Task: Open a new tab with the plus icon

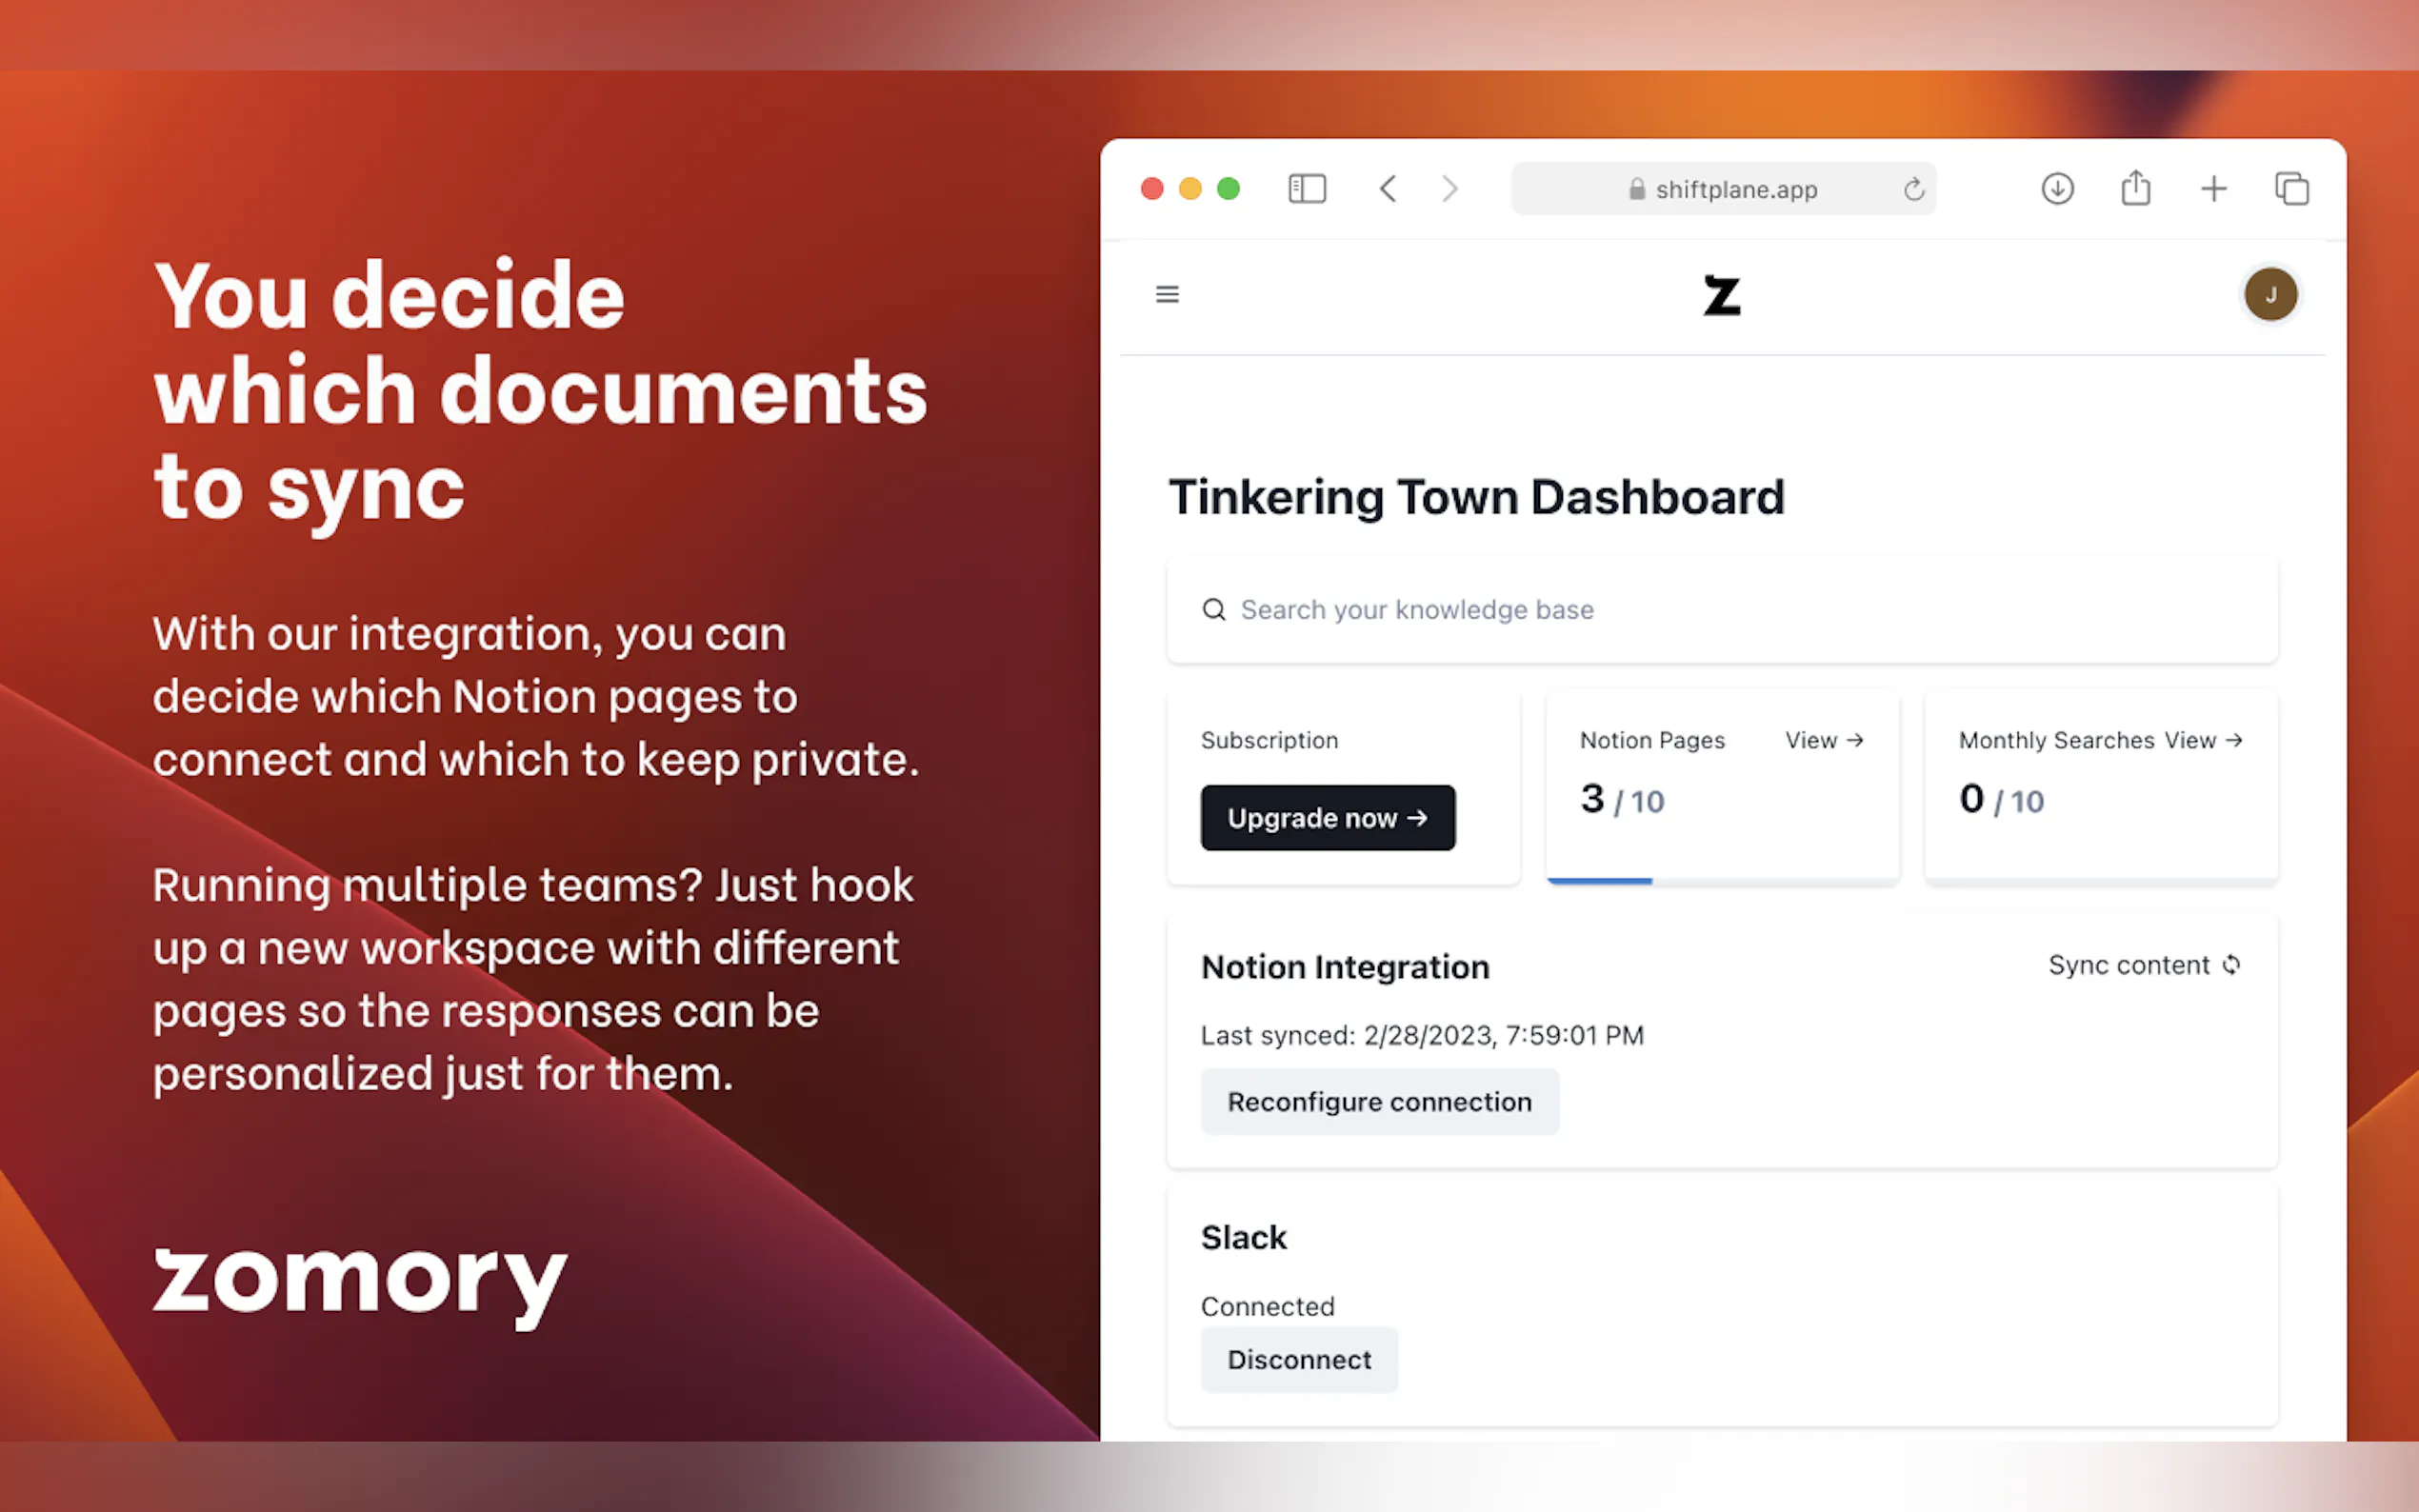Action: coord(2213,189)
